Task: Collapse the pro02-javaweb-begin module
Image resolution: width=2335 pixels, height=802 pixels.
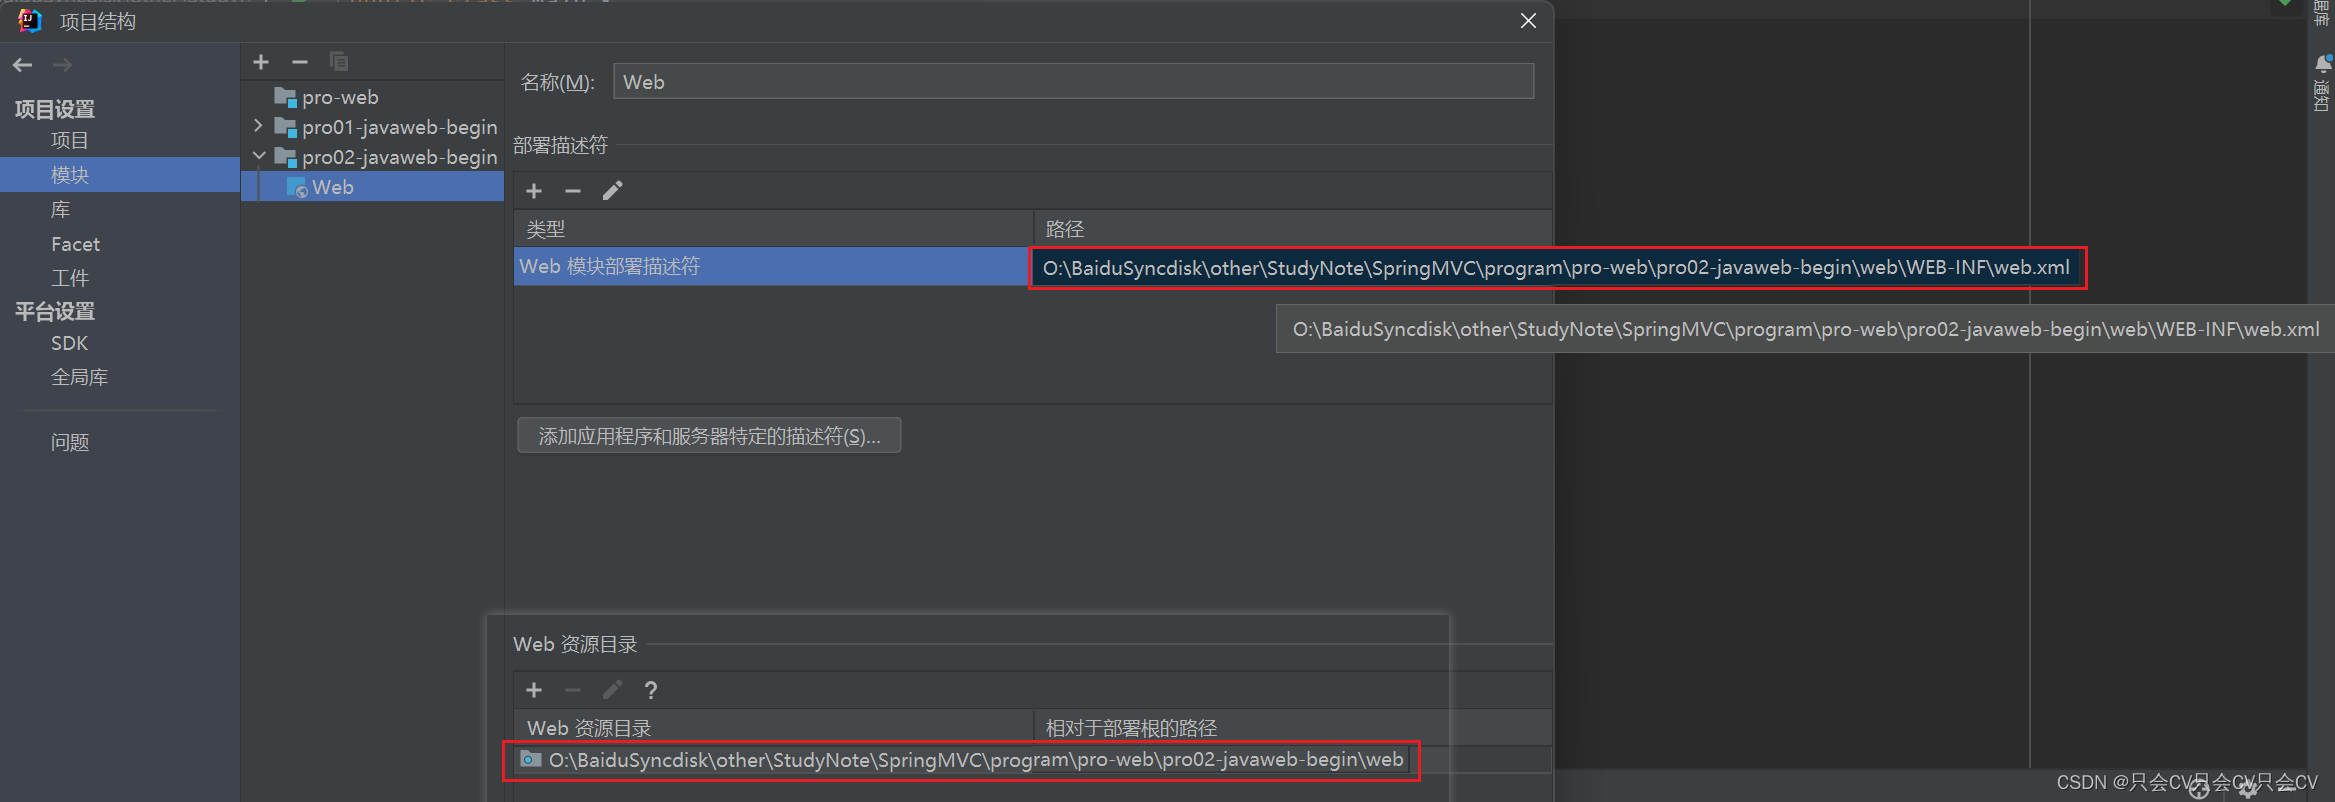Action: coord(259,156)
